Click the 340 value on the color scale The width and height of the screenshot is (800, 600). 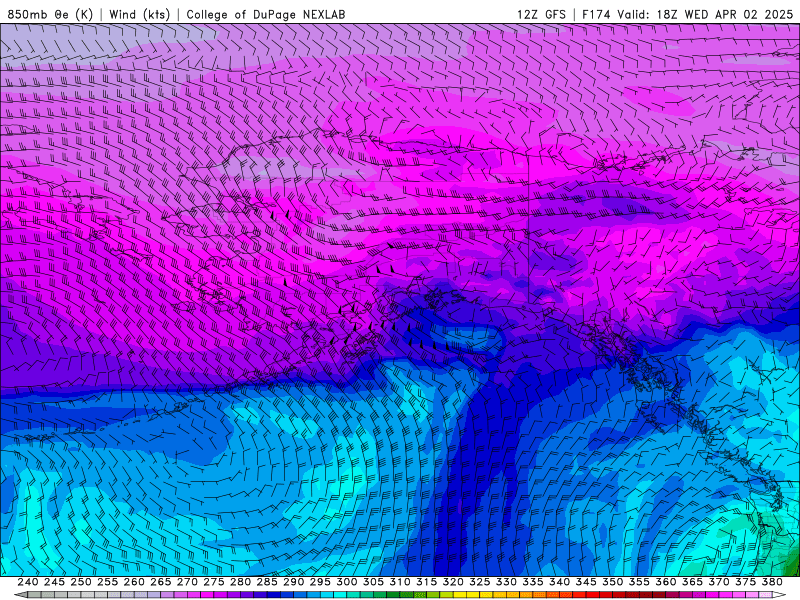click(x=560, y=582)
